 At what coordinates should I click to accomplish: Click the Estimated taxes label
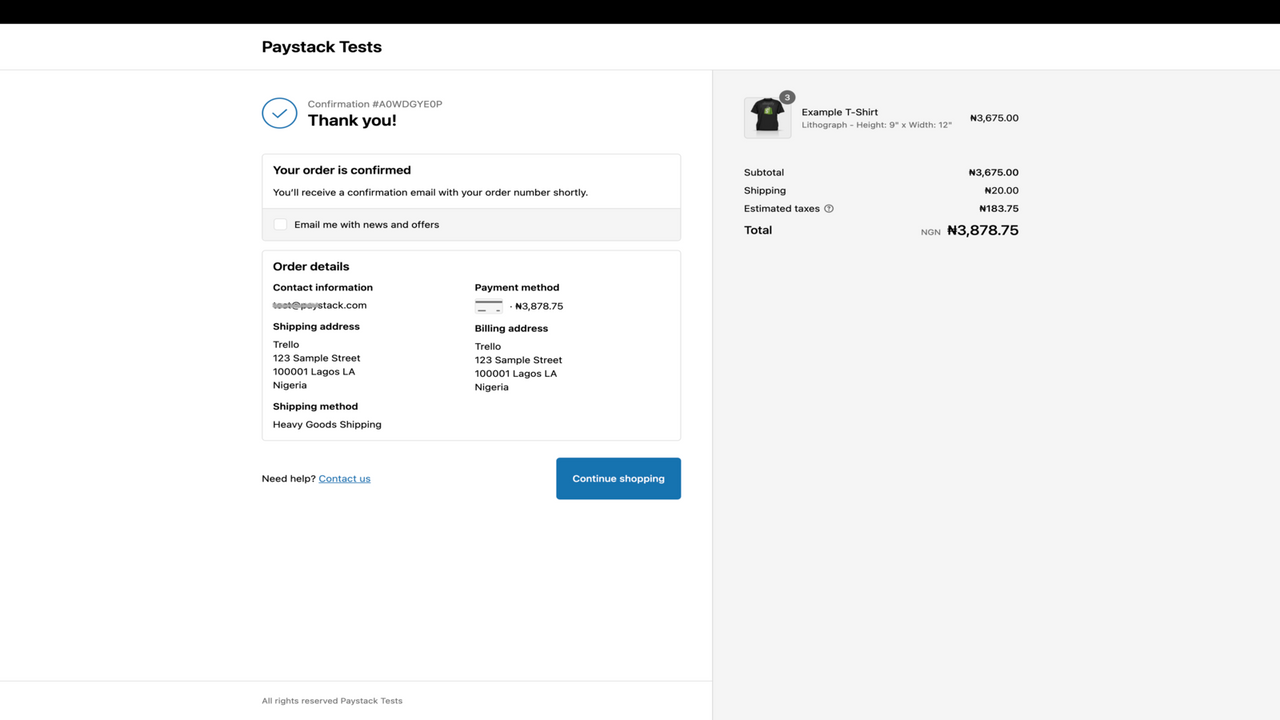coord(782,209)
